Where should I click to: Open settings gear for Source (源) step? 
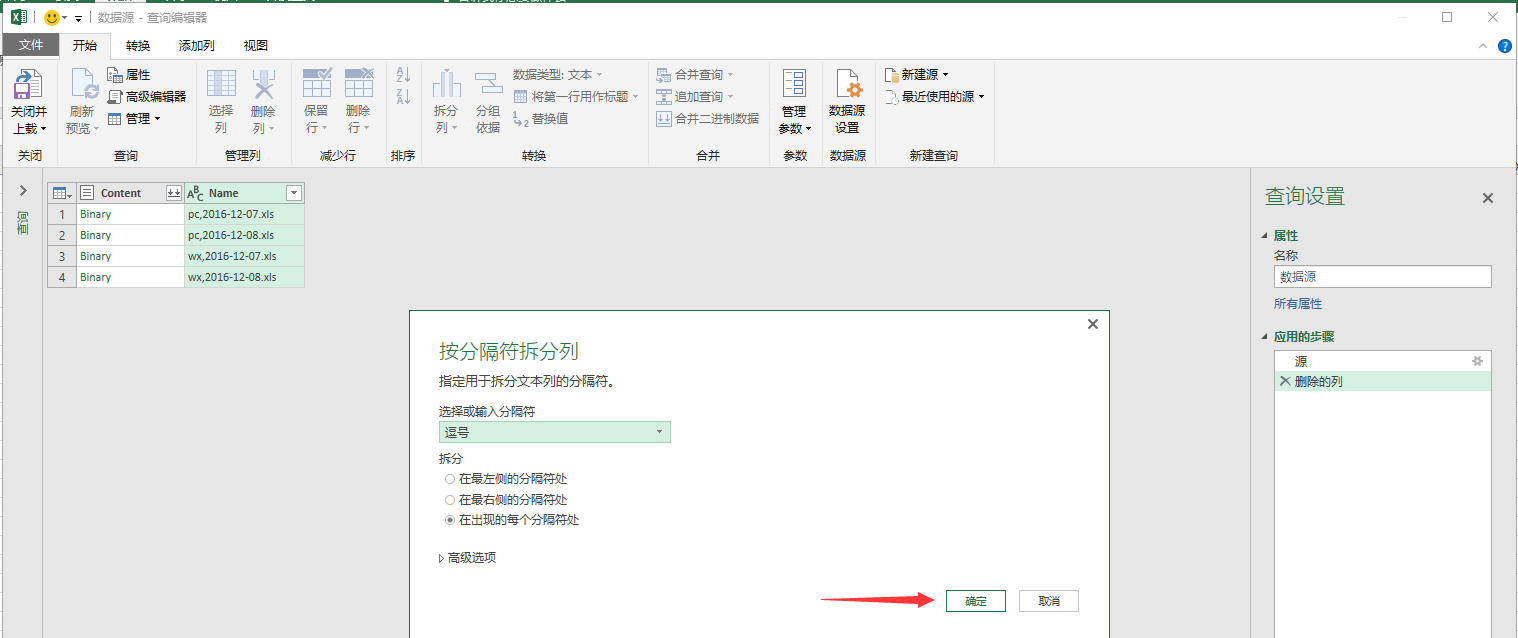click(x=1477, y=361)
